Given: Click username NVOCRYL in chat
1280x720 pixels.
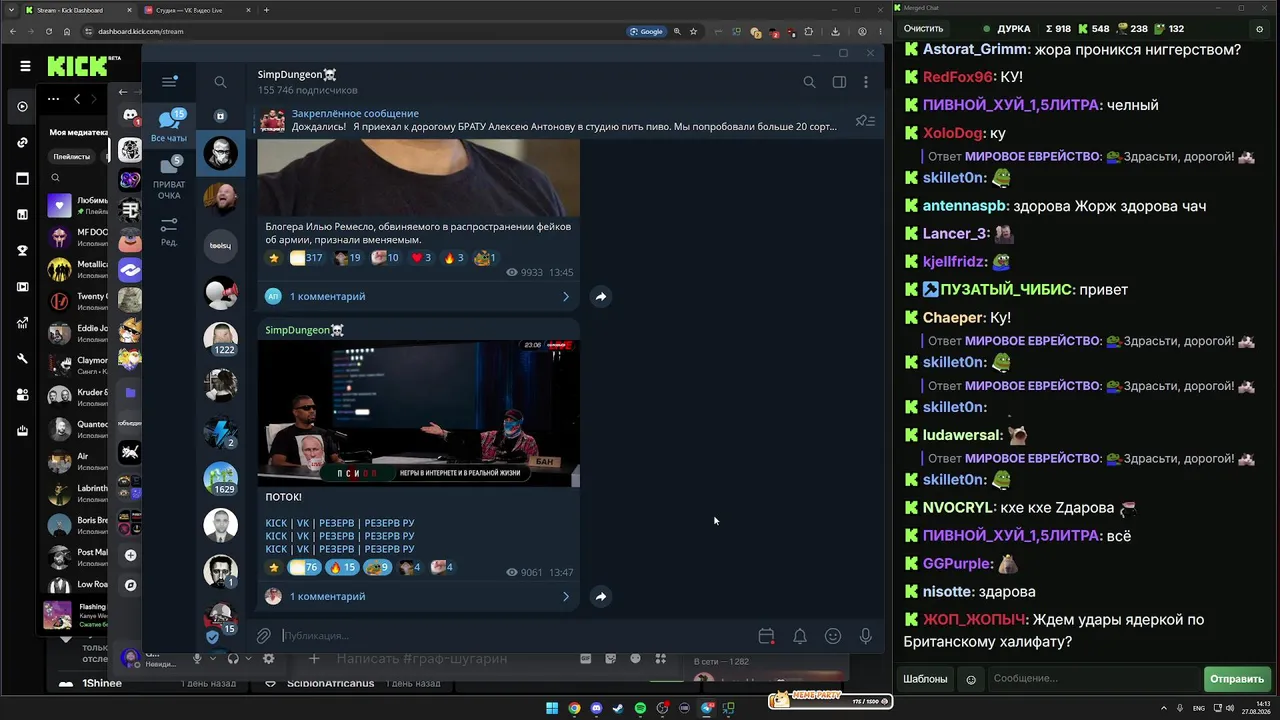Looking at the screenshot, I should 960,507.
